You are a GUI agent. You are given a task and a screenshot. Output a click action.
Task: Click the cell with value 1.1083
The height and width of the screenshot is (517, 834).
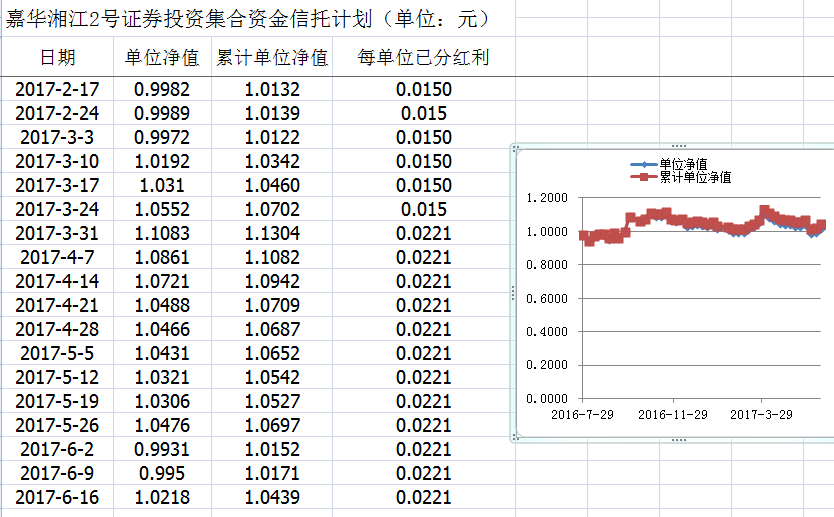pyautogui.click(x=162, y=233)
